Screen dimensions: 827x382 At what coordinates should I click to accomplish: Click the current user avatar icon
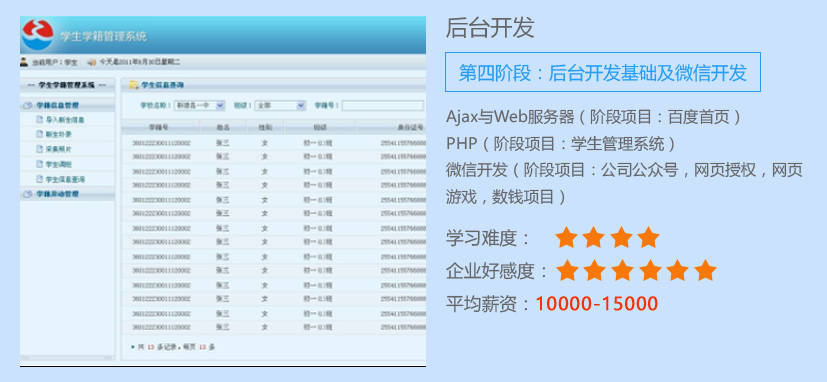tap(24, 62)
